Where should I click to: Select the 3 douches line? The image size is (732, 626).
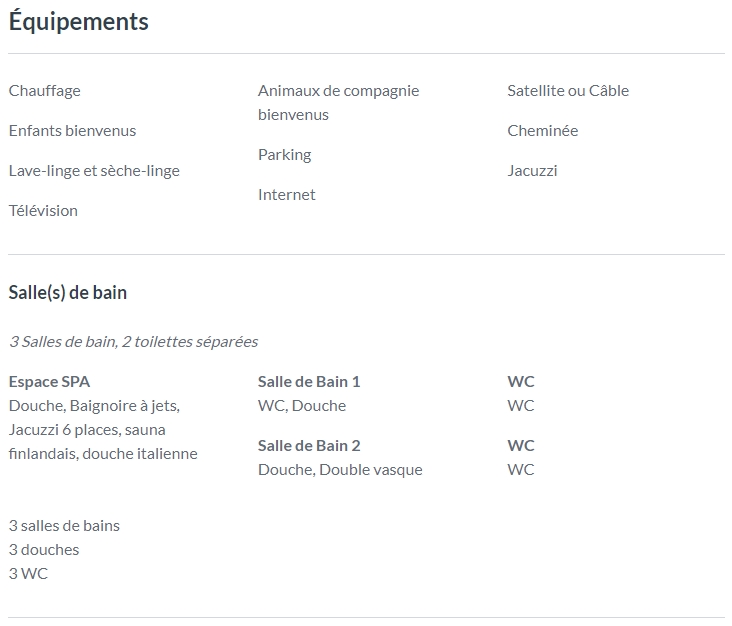pyautogui.click(x=44, y=550)
